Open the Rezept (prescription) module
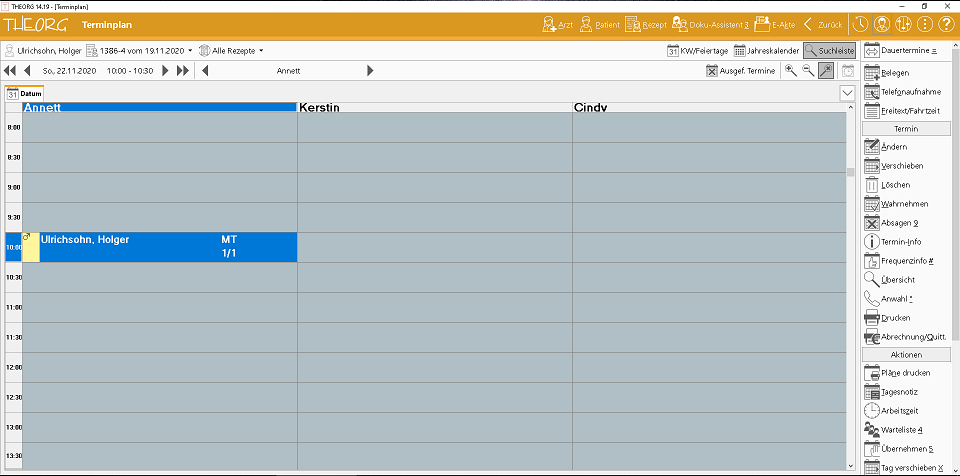Screen dimensions: 960x476 [x=646, y=25]
